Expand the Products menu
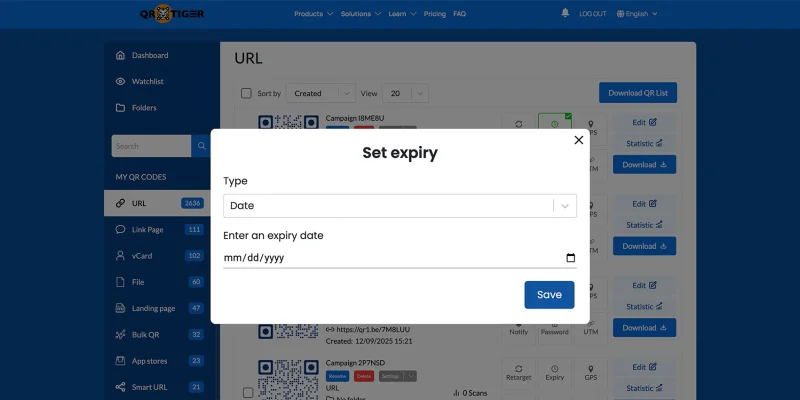The width and height of the screenshot is (800, 400). pyautogui.click(x=313, y=14)
